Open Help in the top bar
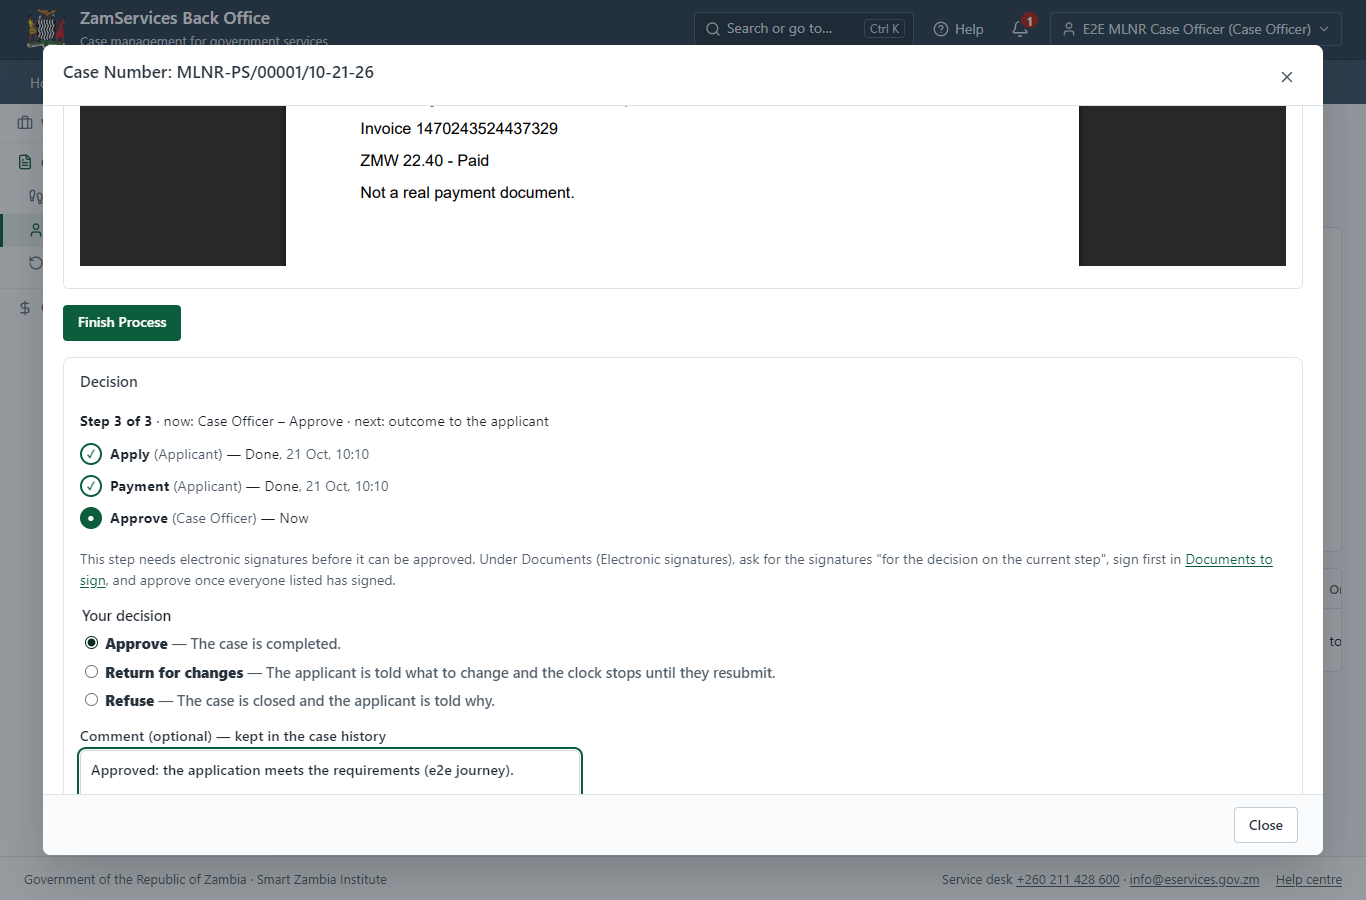 click(958, 29)
